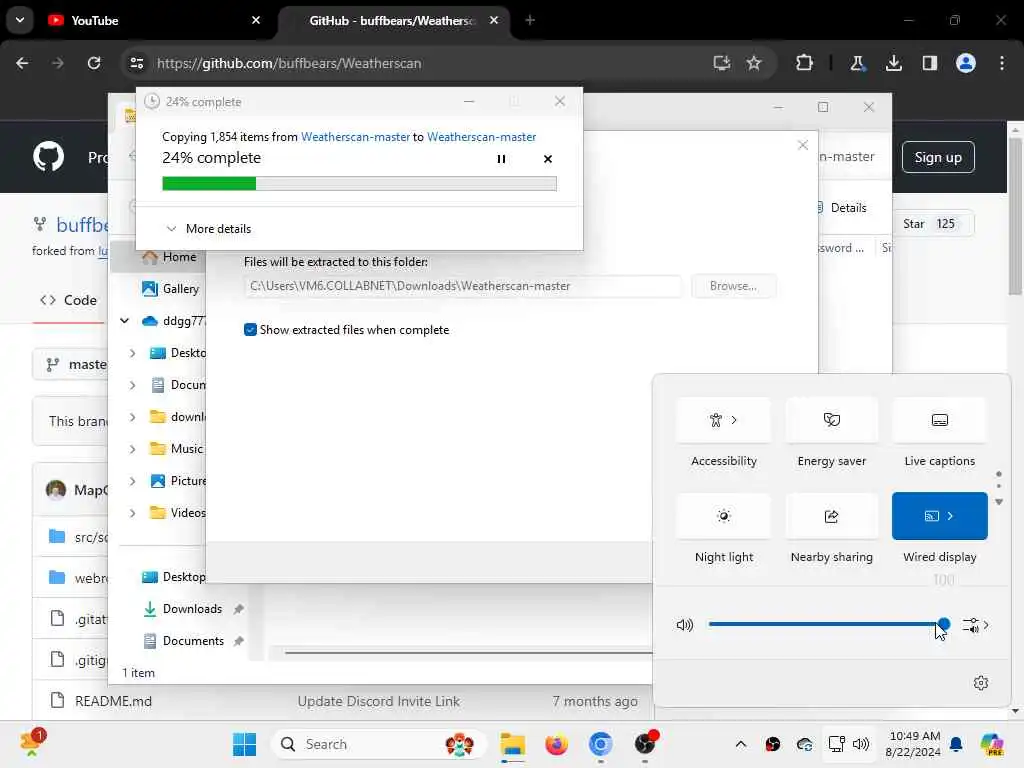Expand the Pictures folder node
The image size is (1024, 768).
(133, 481)
